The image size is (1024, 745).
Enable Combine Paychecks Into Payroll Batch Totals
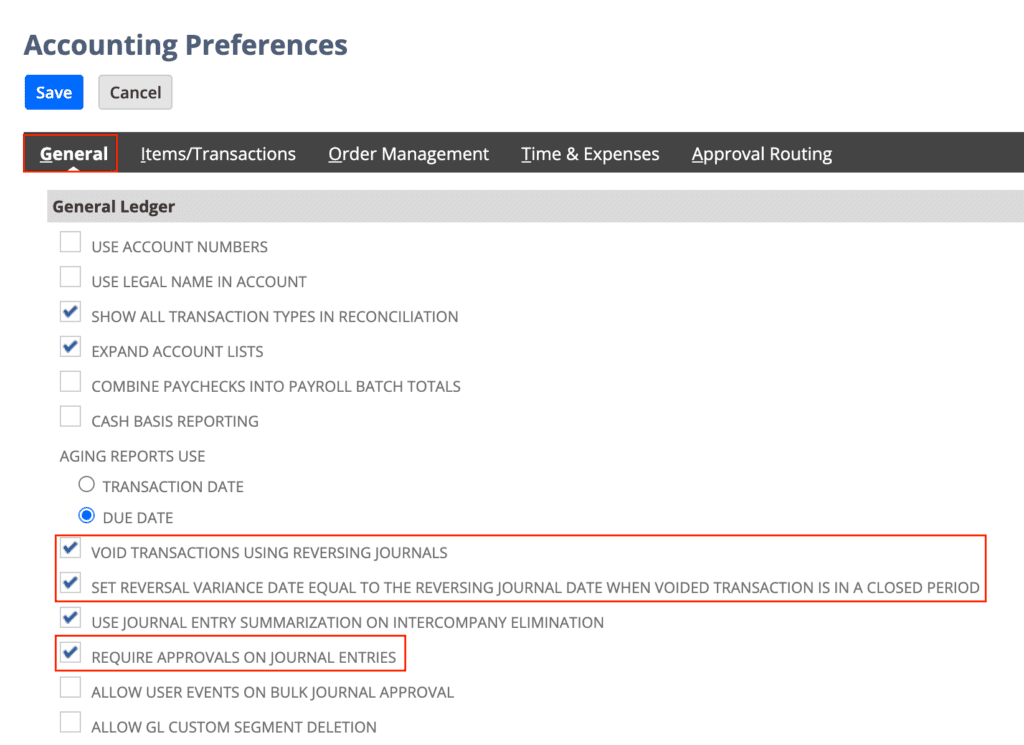coord(71,381)
